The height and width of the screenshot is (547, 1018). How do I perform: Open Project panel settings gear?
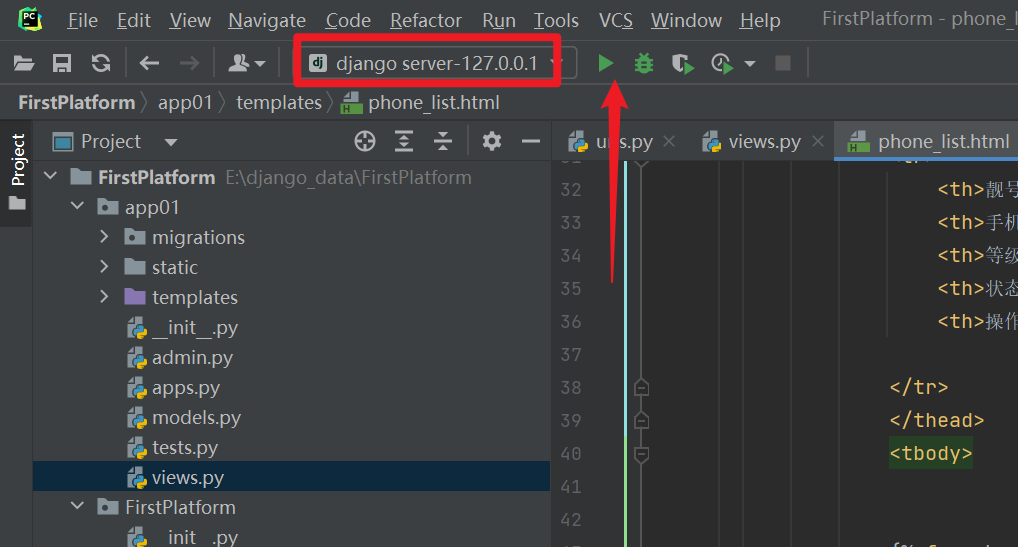tap(491, 141)
